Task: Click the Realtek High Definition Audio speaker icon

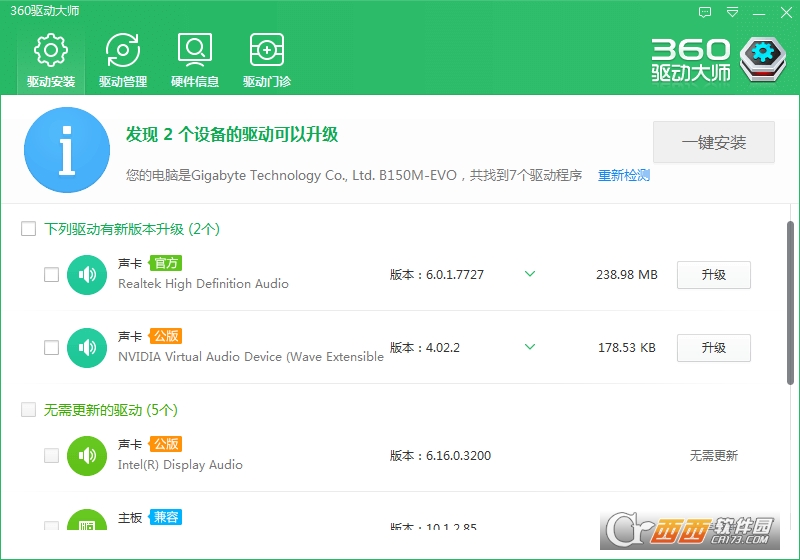Action: point(87,275)
